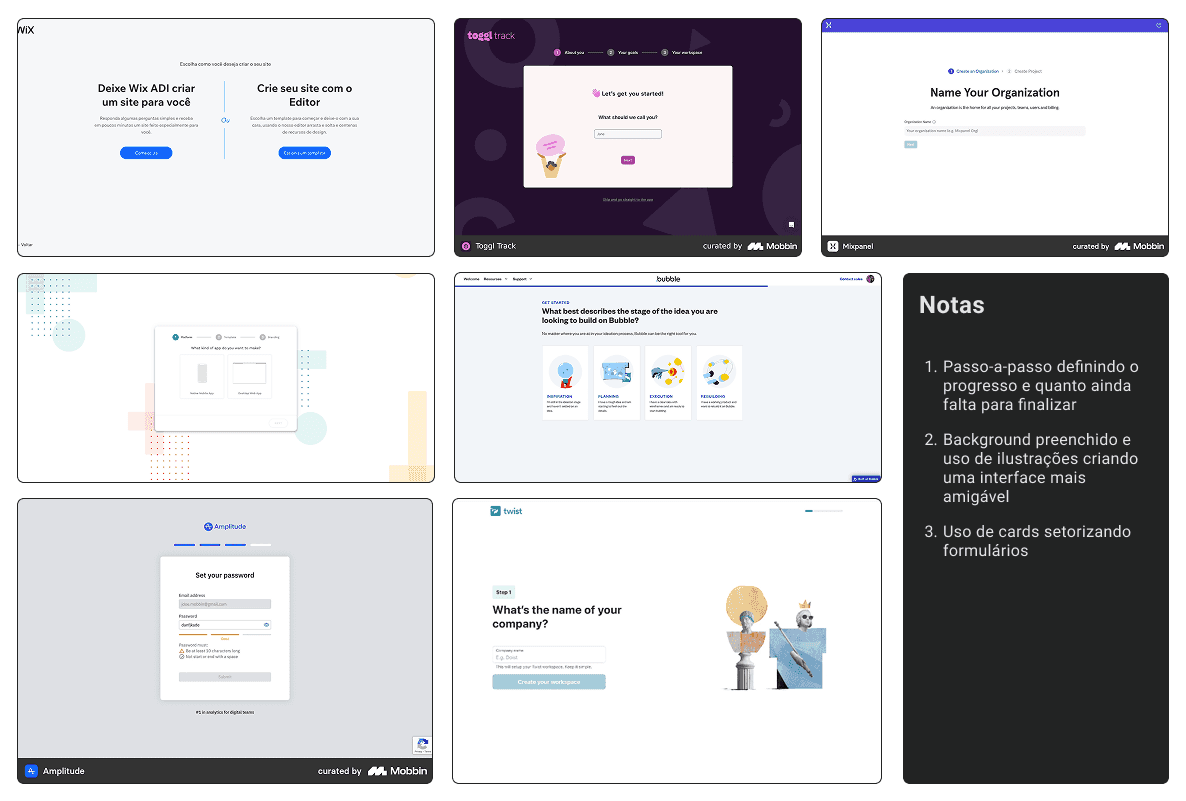
Task: Select the Execution stage card
Action: 667,383
